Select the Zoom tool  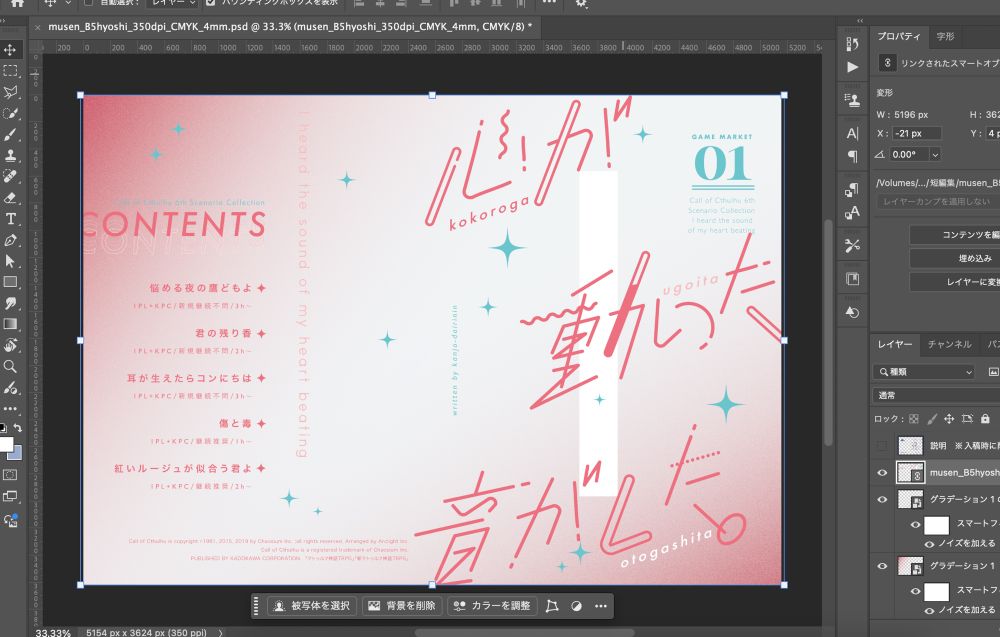coord(10,367)
